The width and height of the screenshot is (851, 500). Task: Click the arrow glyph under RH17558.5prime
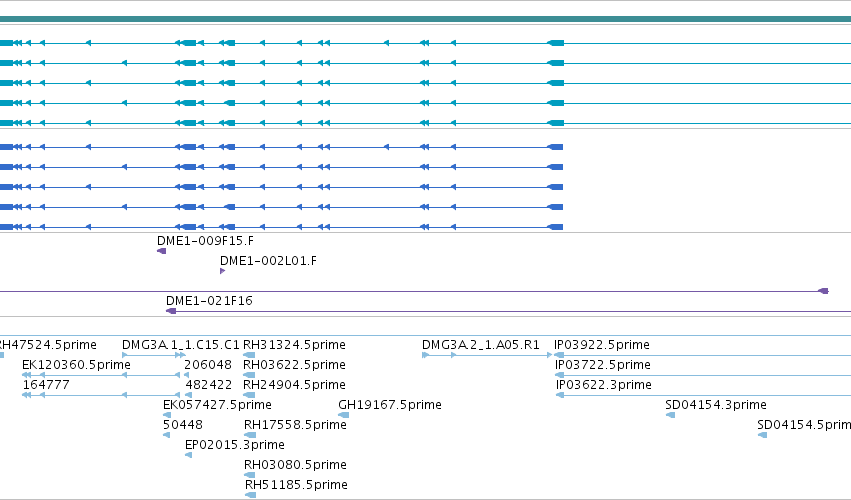(250, 435)
